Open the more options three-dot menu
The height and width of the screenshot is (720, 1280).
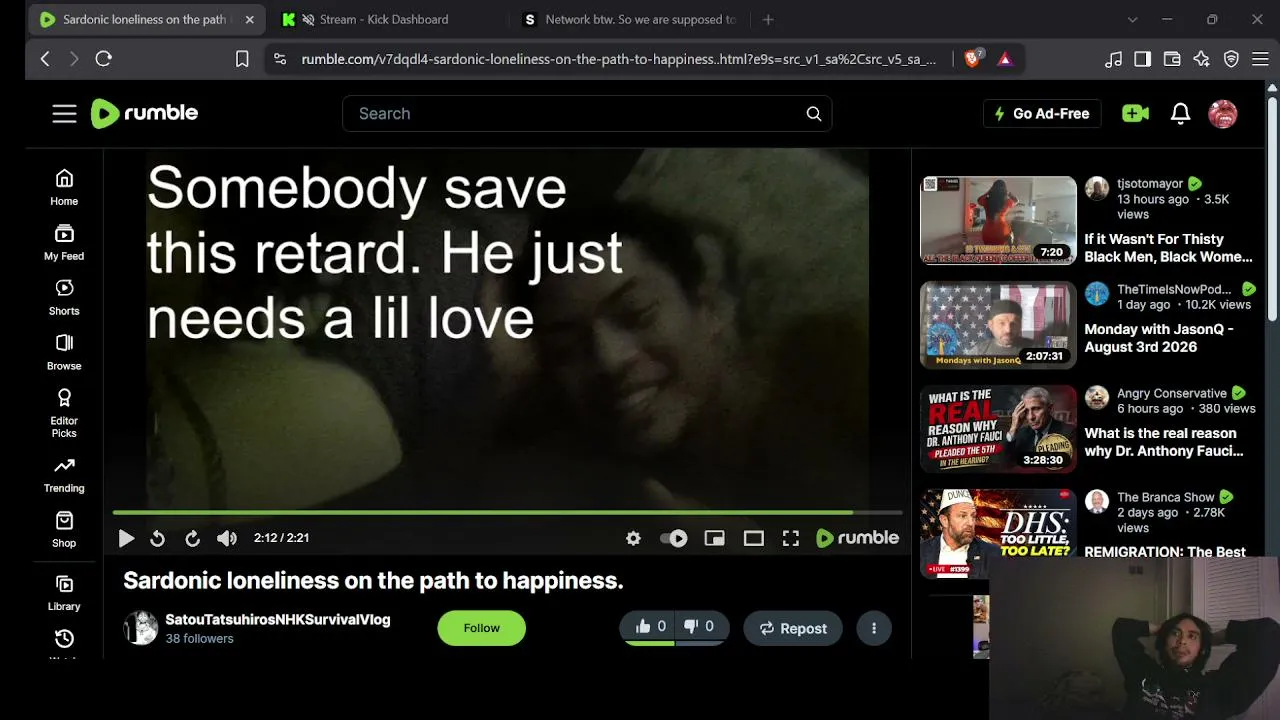(874, 628)
